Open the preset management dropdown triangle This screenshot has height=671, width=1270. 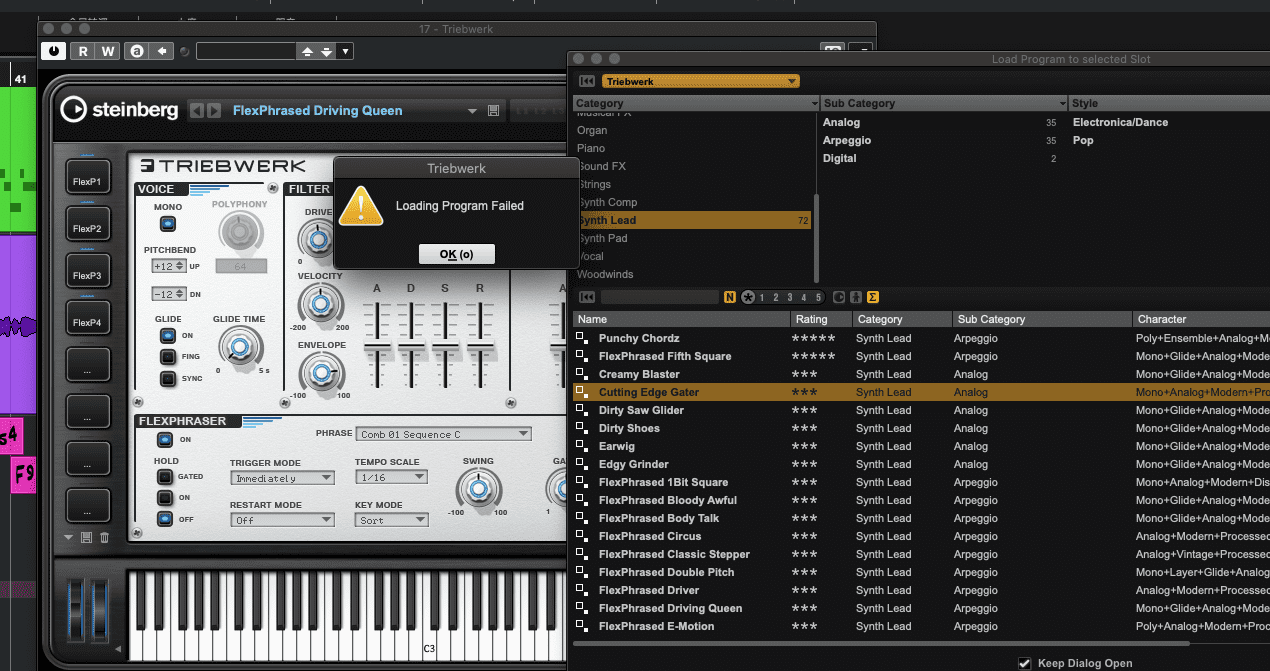tap(346, 52)
